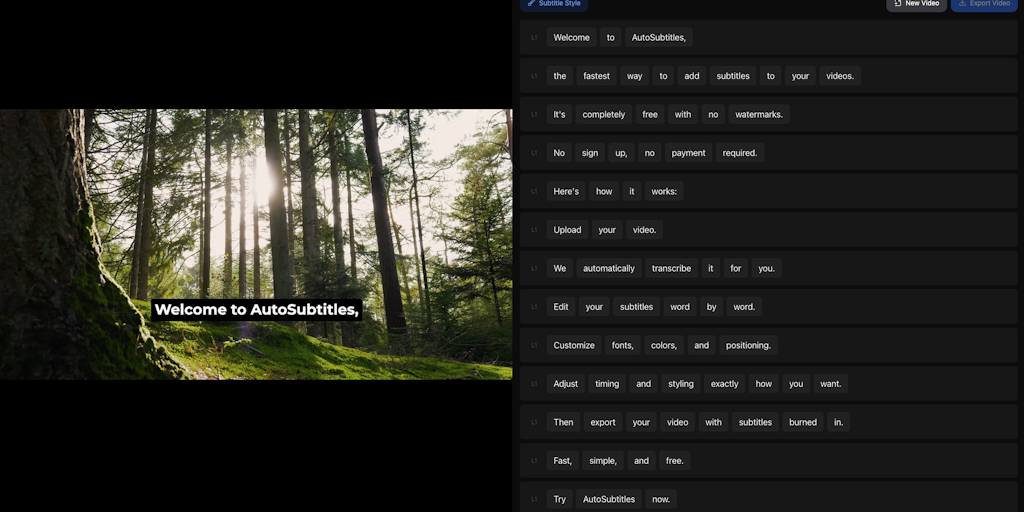Screen dimensions: 1024x512
Task: Click "how" in the "Adjust timing" line
Action: [x=763, y=384]
